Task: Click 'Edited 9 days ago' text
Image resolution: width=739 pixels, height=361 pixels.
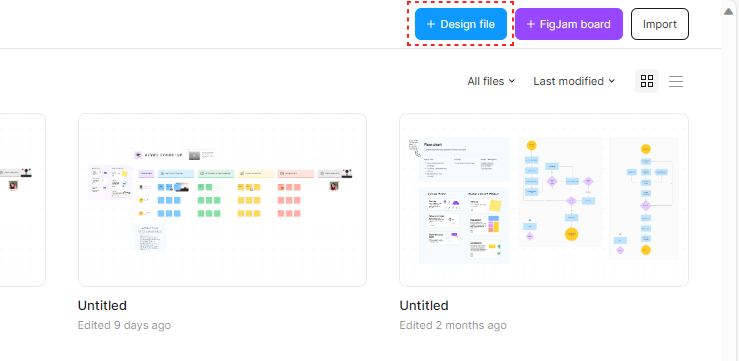Action: 124,325
